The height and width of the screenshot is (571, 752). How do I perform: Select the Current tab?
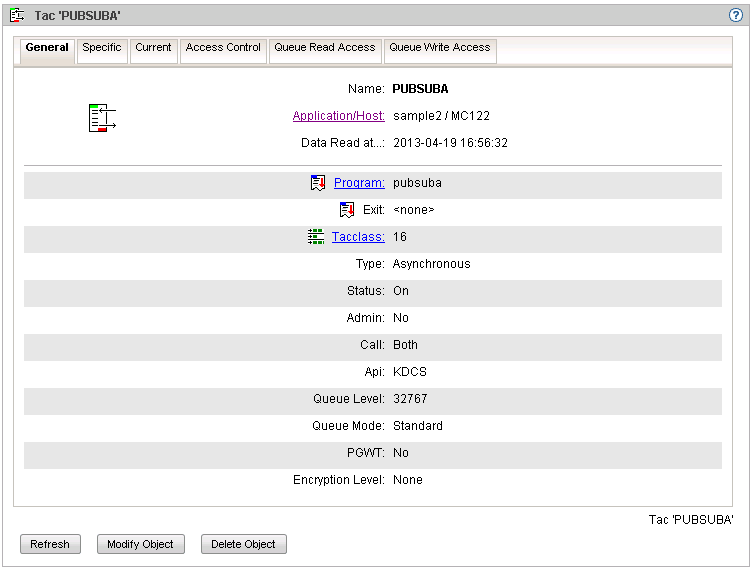pyautogui.click(x=153, y=48)
